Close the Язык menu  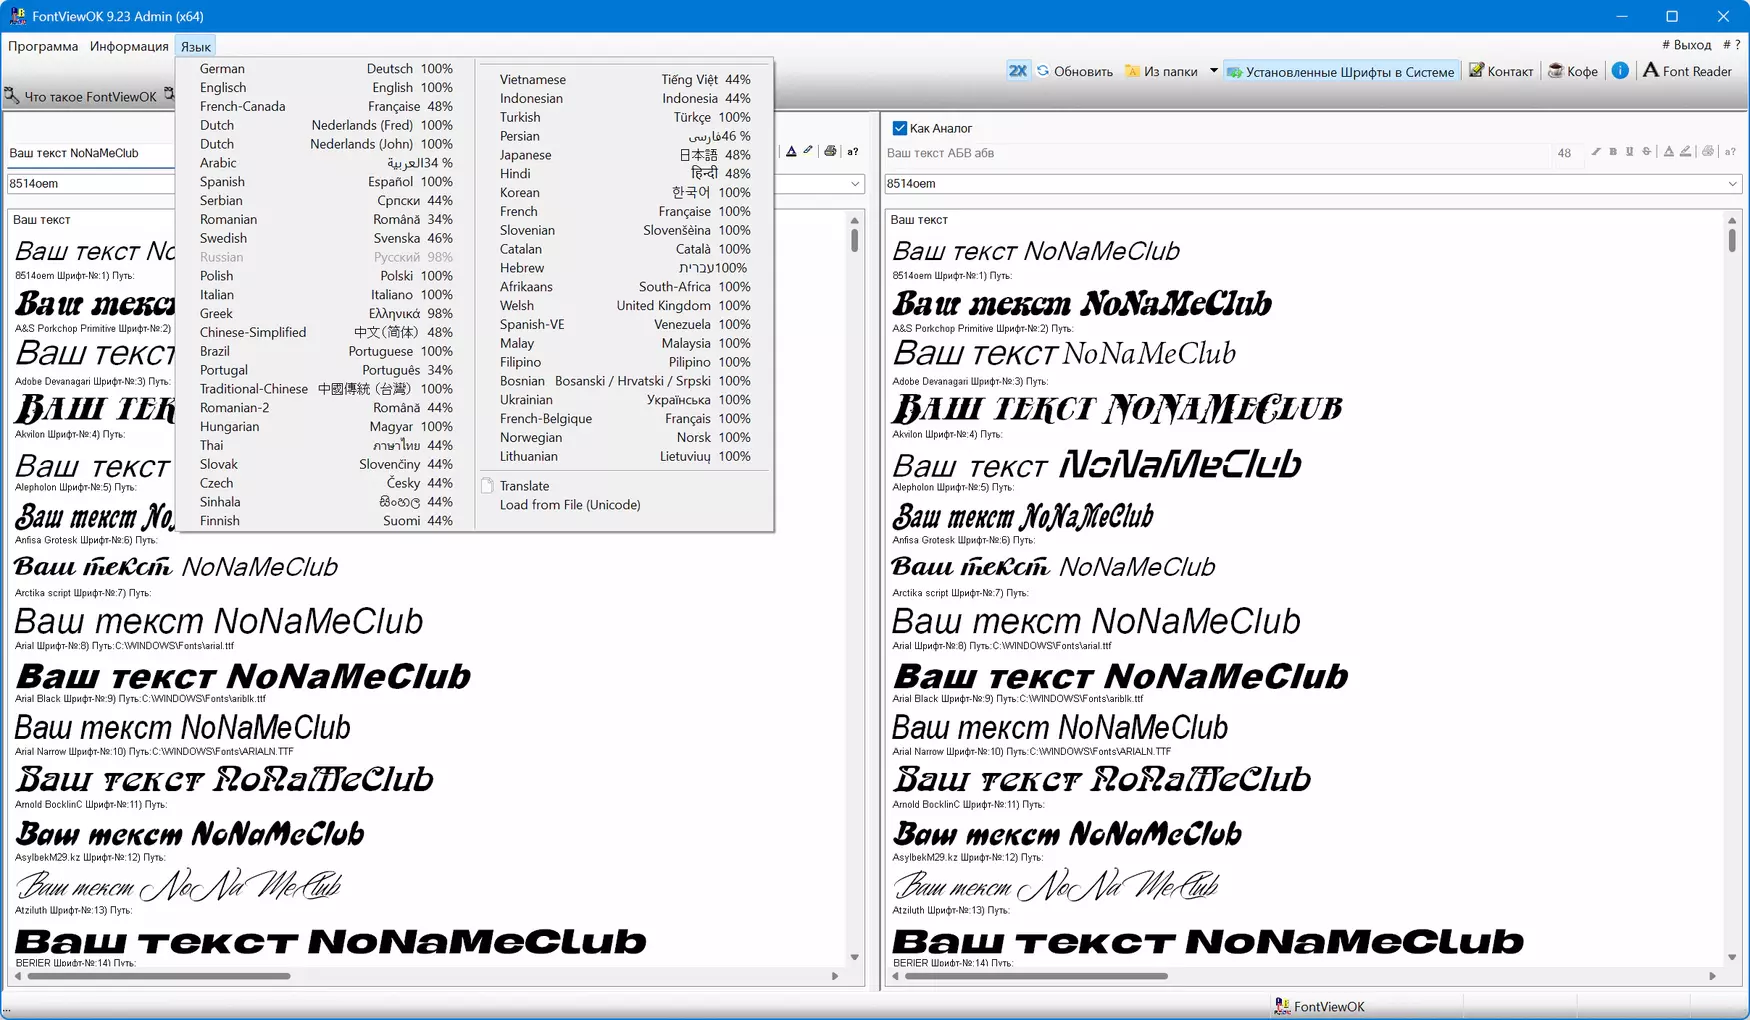(196, 46)
